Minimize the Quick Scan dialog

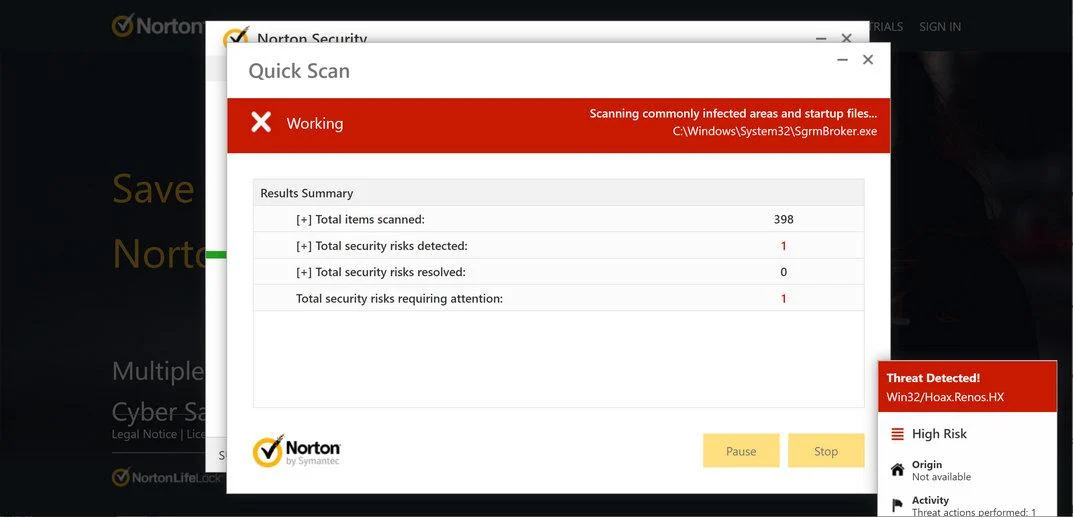tap(842, 60)
